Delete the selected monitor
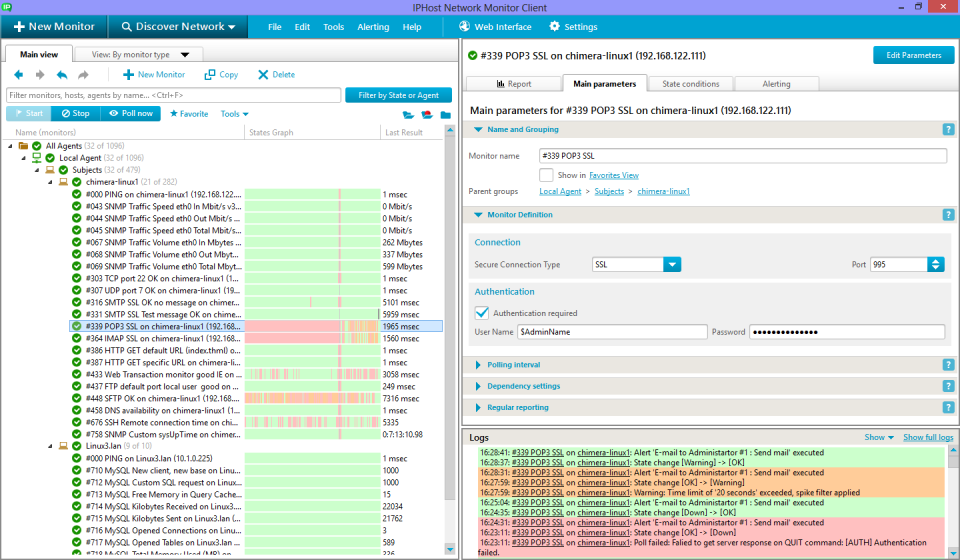960x560 pixels. pos(276,75)
